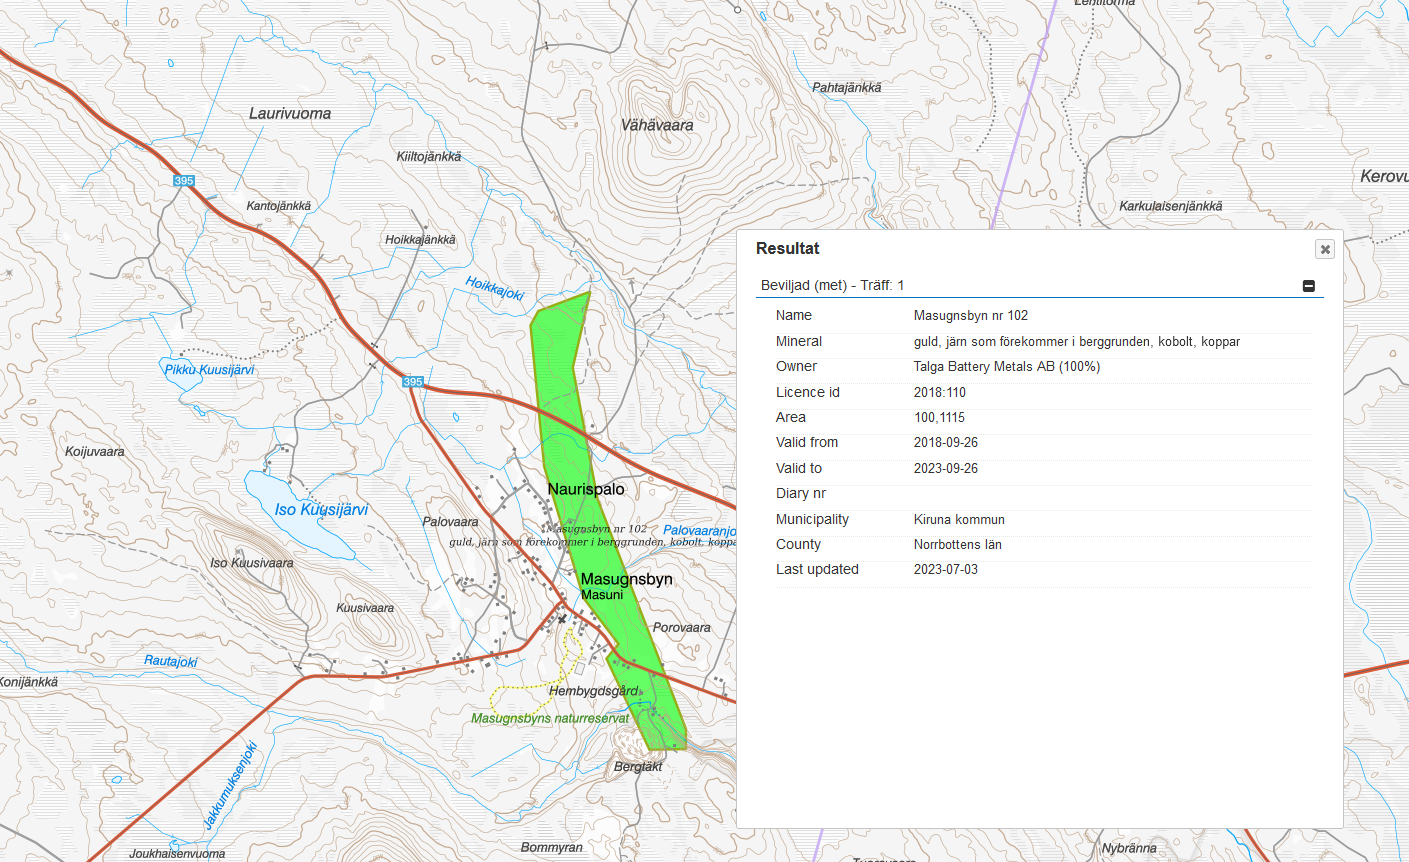This screenshot has height=862, width=1409.
Task: Click the italic 'Masugnsbyn nr 102' map annotation
Action: (598, 529)
